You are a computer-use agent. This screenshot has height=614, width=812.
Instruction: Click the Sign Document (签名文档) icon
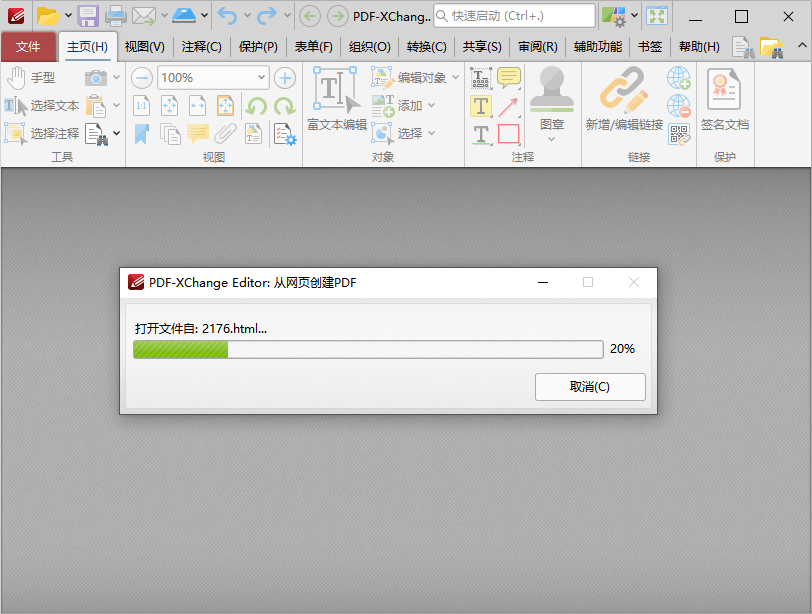(724, 95)
